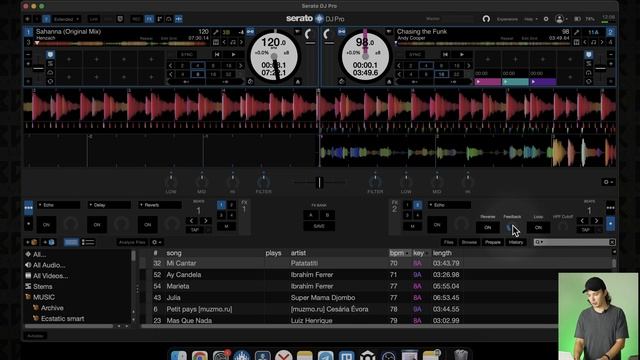This screenshot has width=640, height=360.
Task: Toggle SYNC on the left deck
Action: pyautogui.click(x=187, y=54)
